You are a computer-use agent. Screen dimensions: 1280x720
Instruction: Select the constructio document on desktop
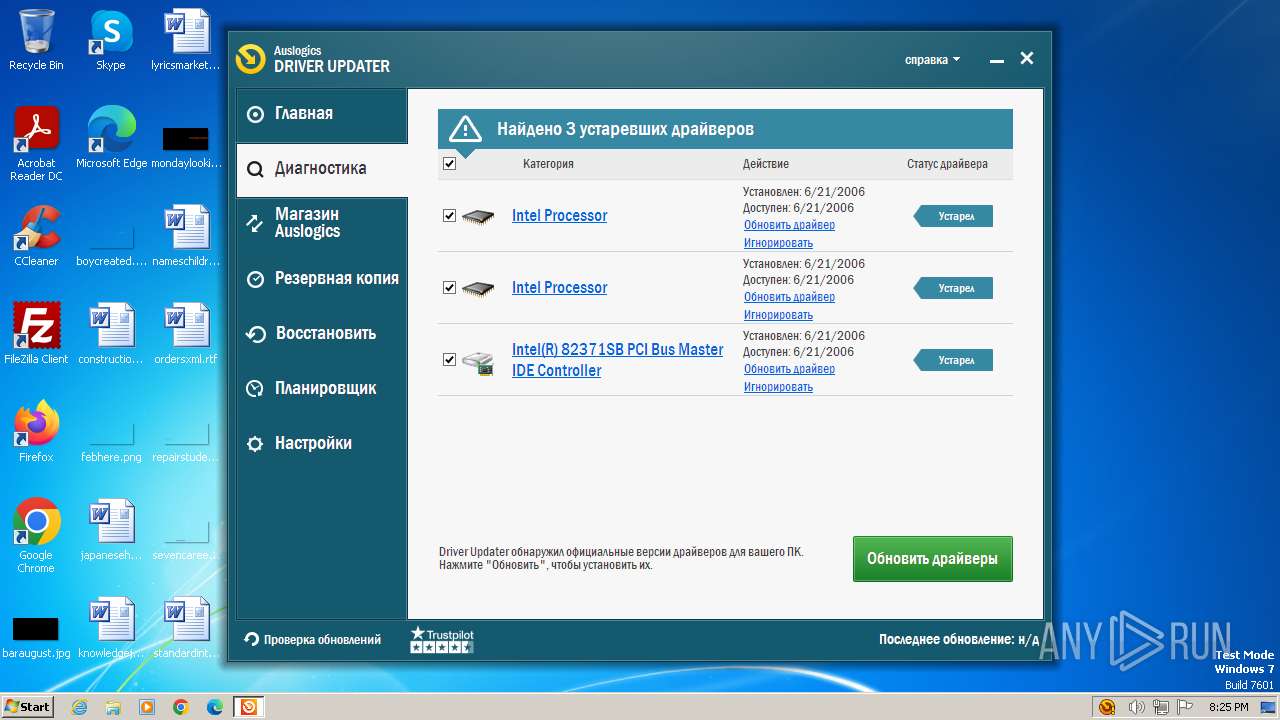click(x=111, y=334)
